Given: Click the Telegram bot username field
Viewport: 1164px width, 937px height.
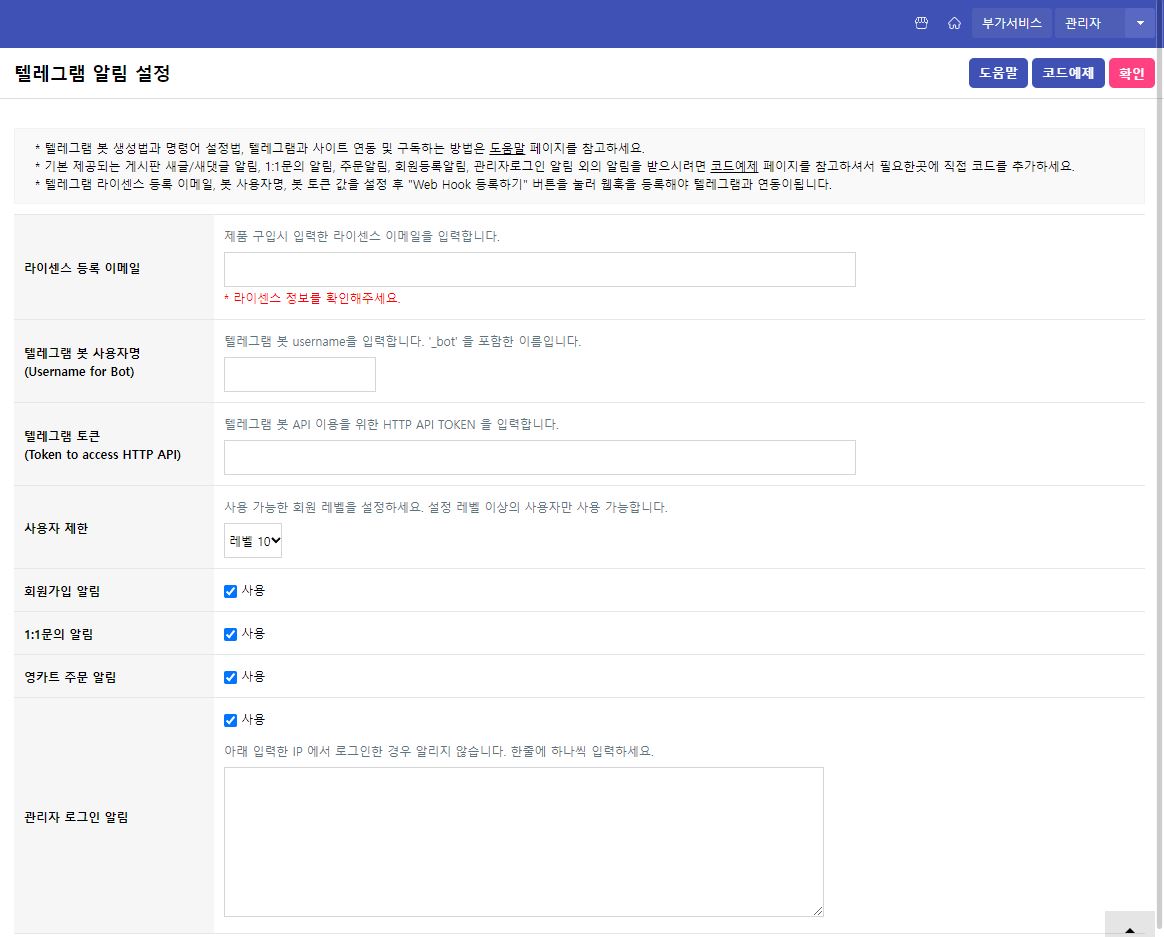Looking at the screenshot, I should tap(299, 374).
